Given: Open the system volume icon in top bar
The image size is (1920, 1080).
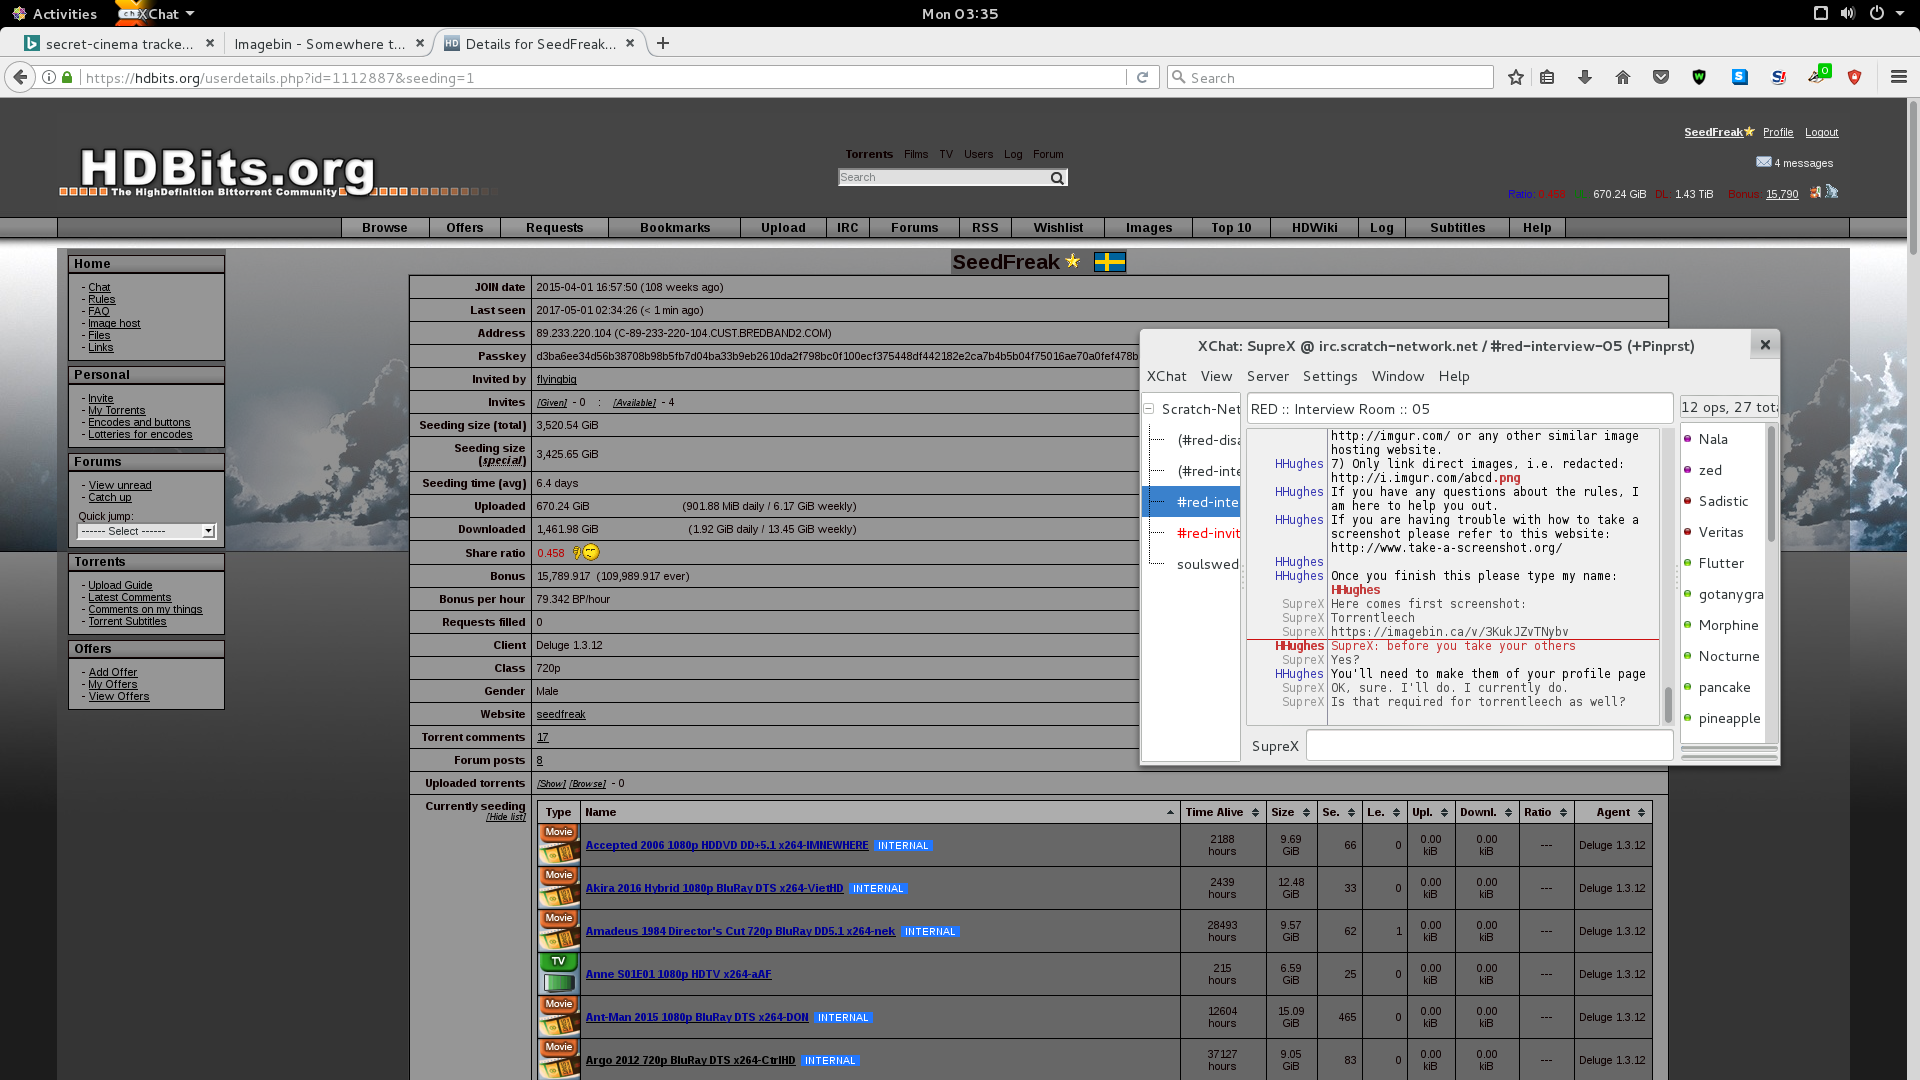Looking at the screenshot, I should point(1848,13).
